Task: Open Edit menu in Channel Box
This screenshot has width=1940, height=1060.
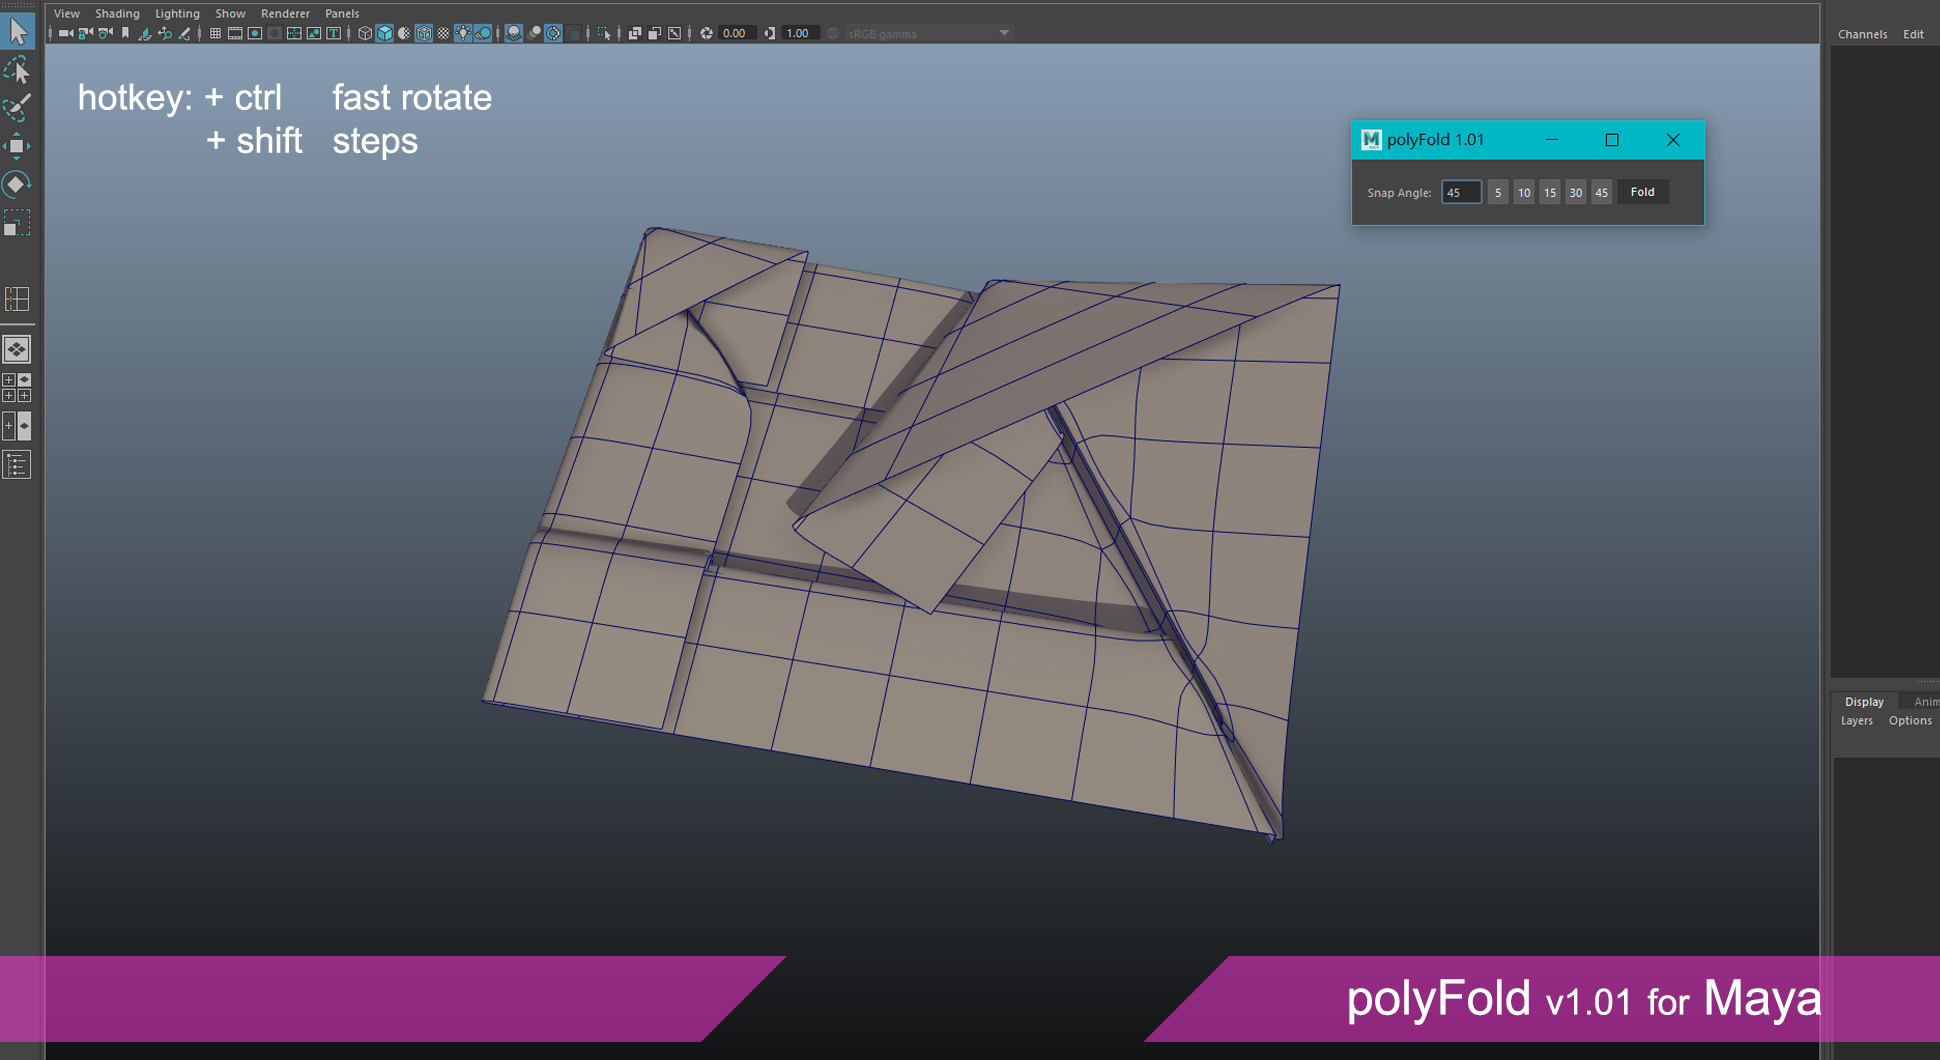Action: coord(1913,34)
